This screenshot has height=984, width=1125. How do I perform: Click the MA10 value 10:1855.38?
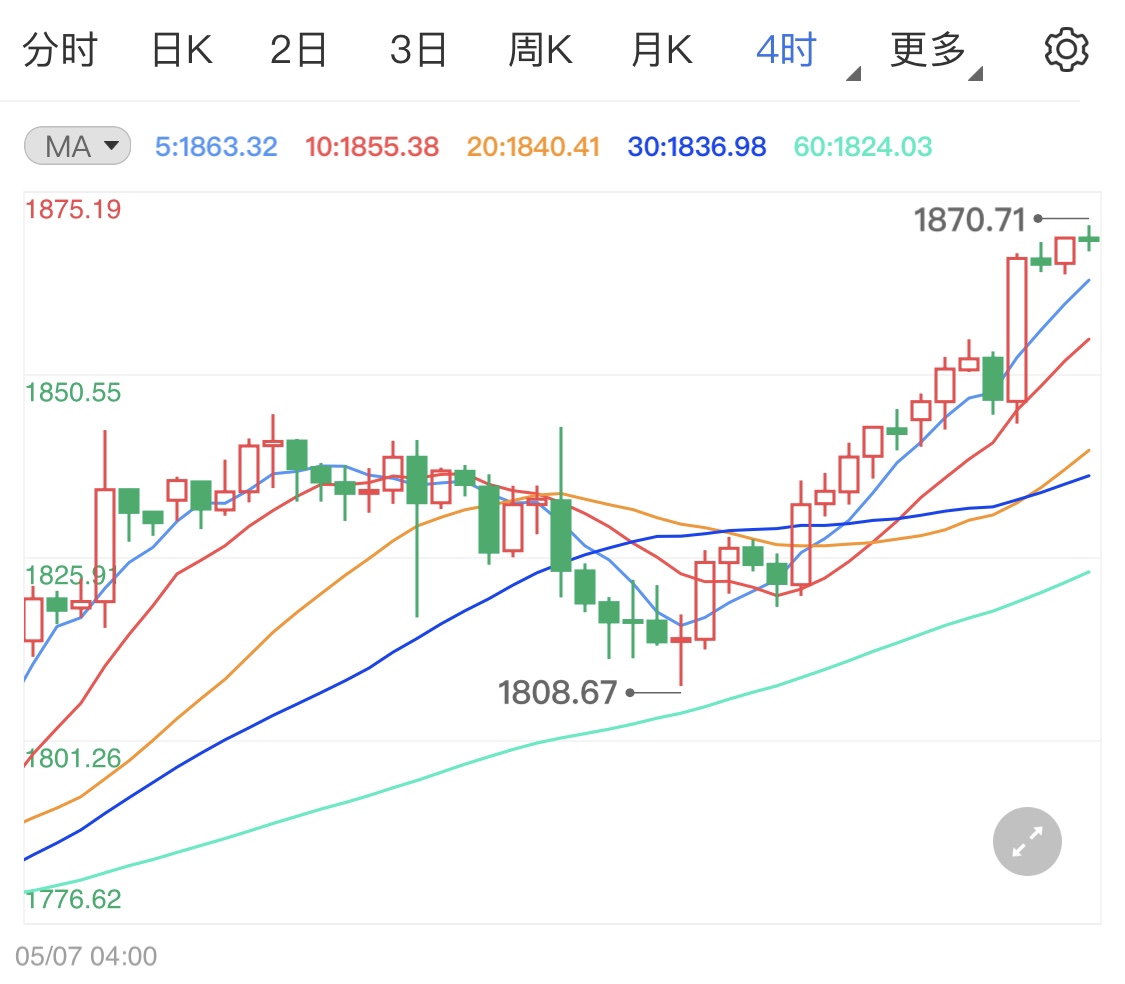(x=372, y=146)
